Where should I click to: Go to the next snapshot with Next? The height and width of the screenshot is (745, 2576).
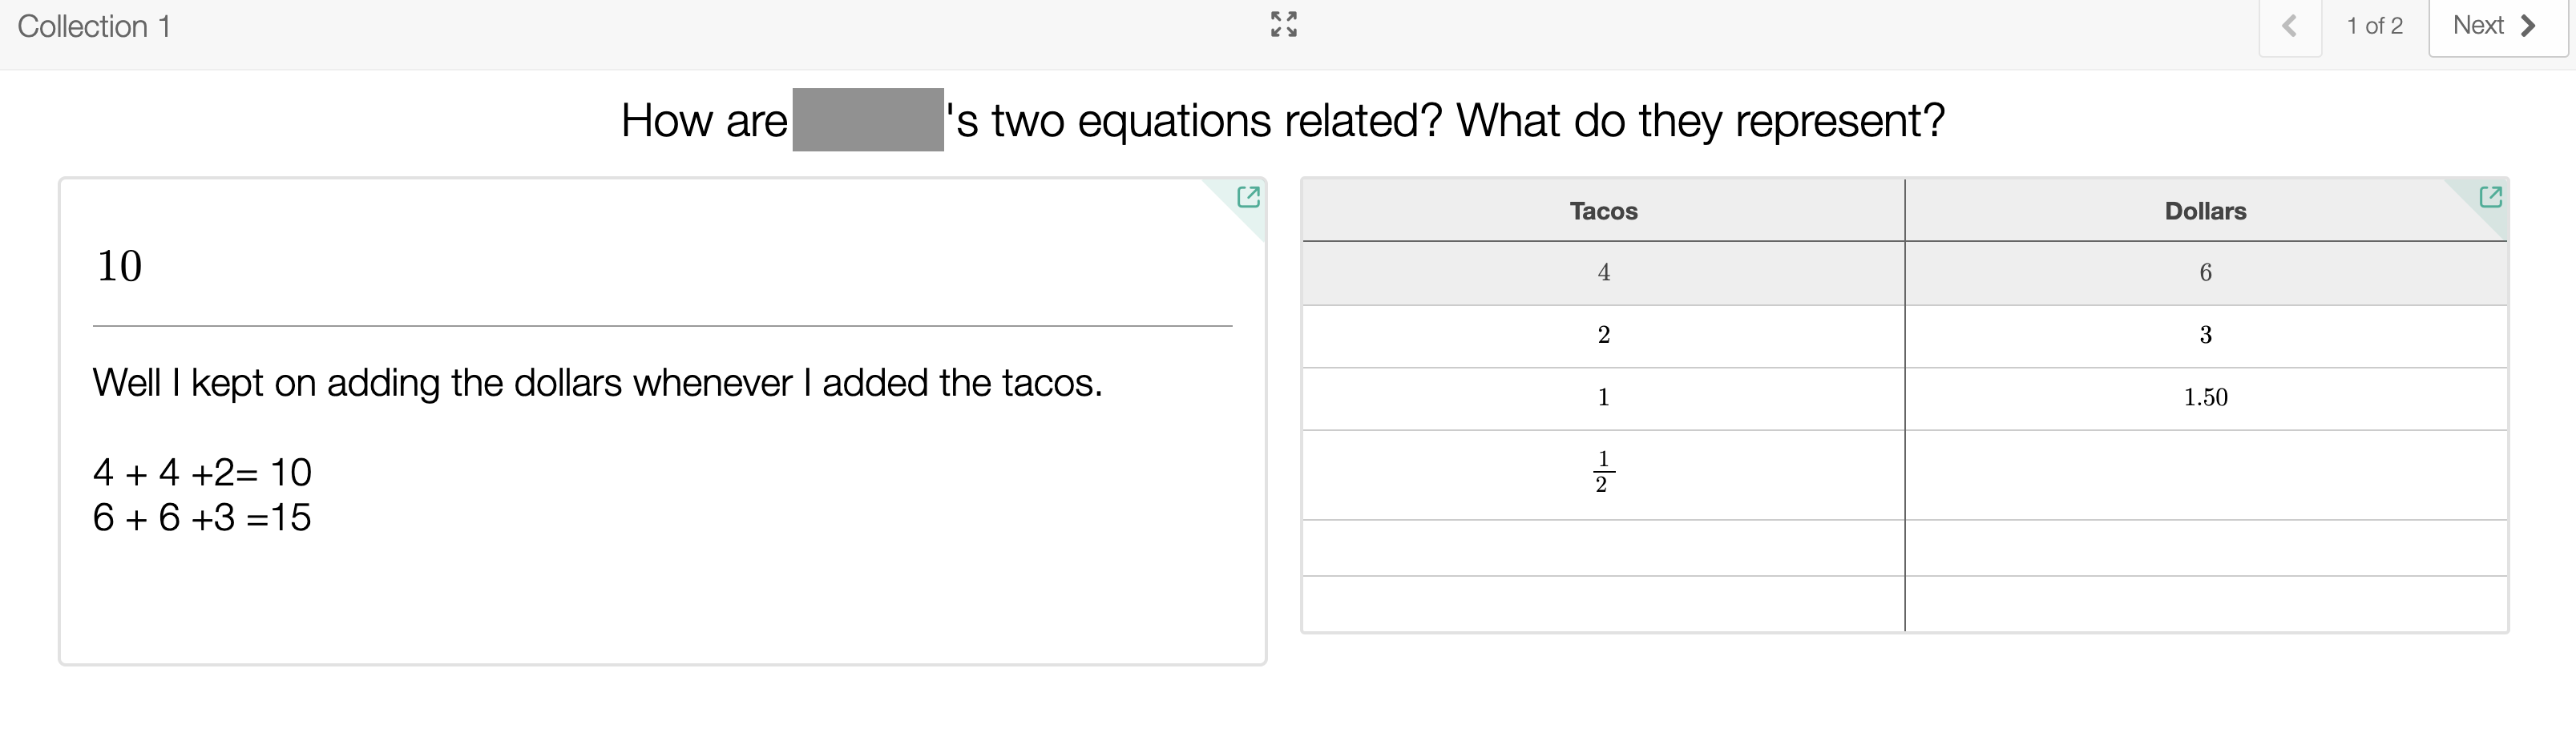2497,26
